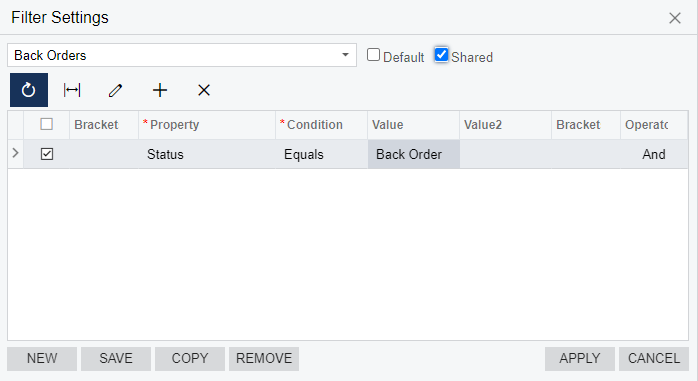Screen dimensions: 698x381
Task: Click the pencil Edit icon
Action: coord(116,90)
